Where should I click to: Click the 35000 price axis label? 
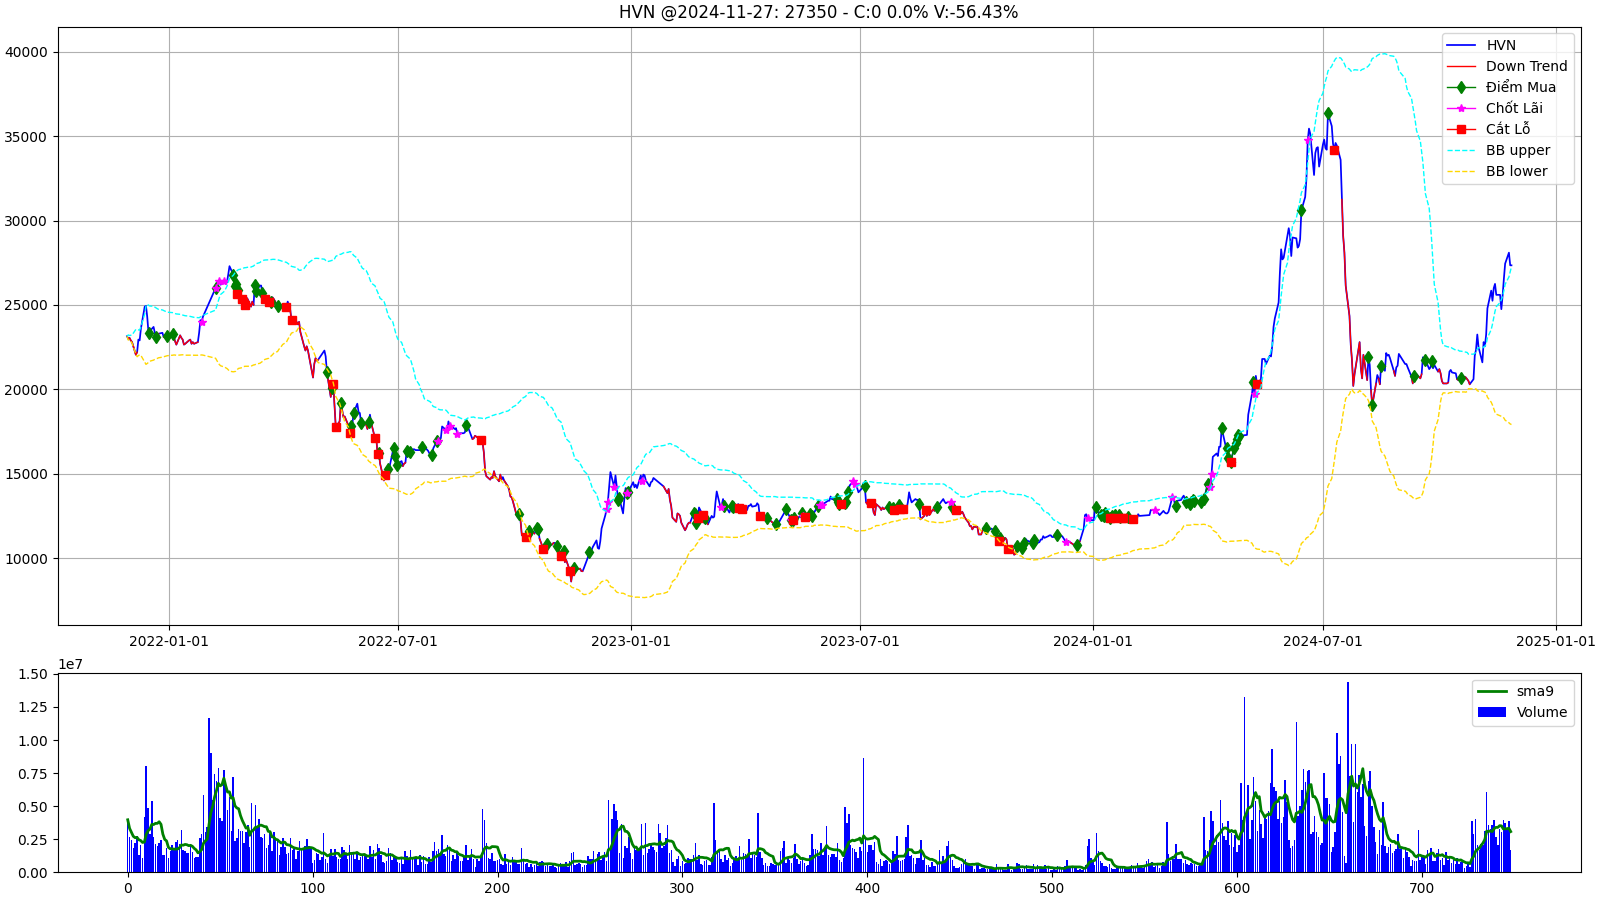[x=26, y=137]
